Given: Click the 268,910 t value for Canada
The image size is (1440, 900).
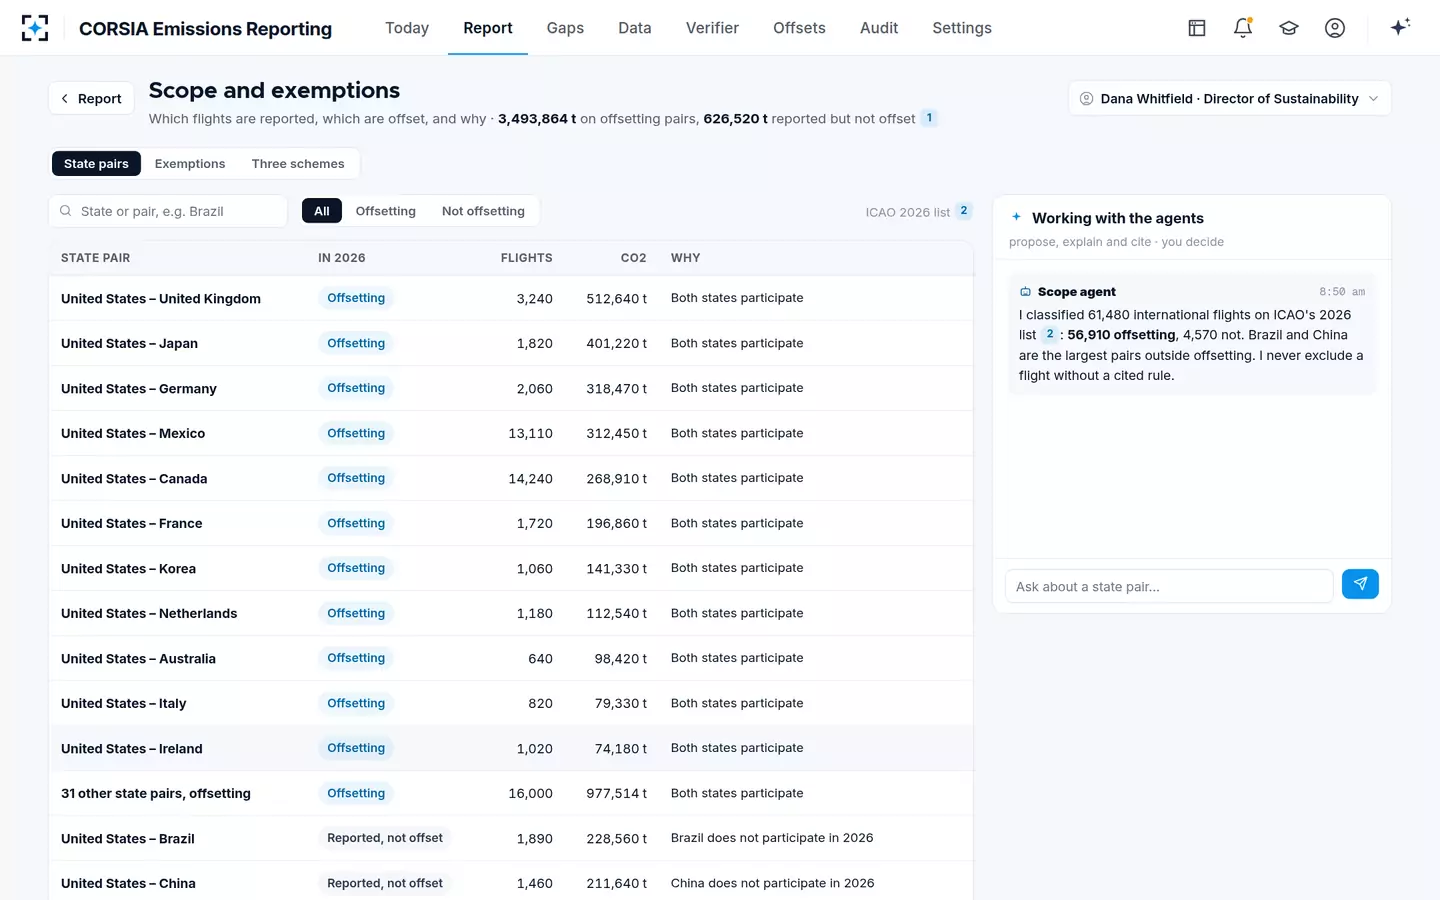Looking at the screenshot, I should click(x=616, y=479).
